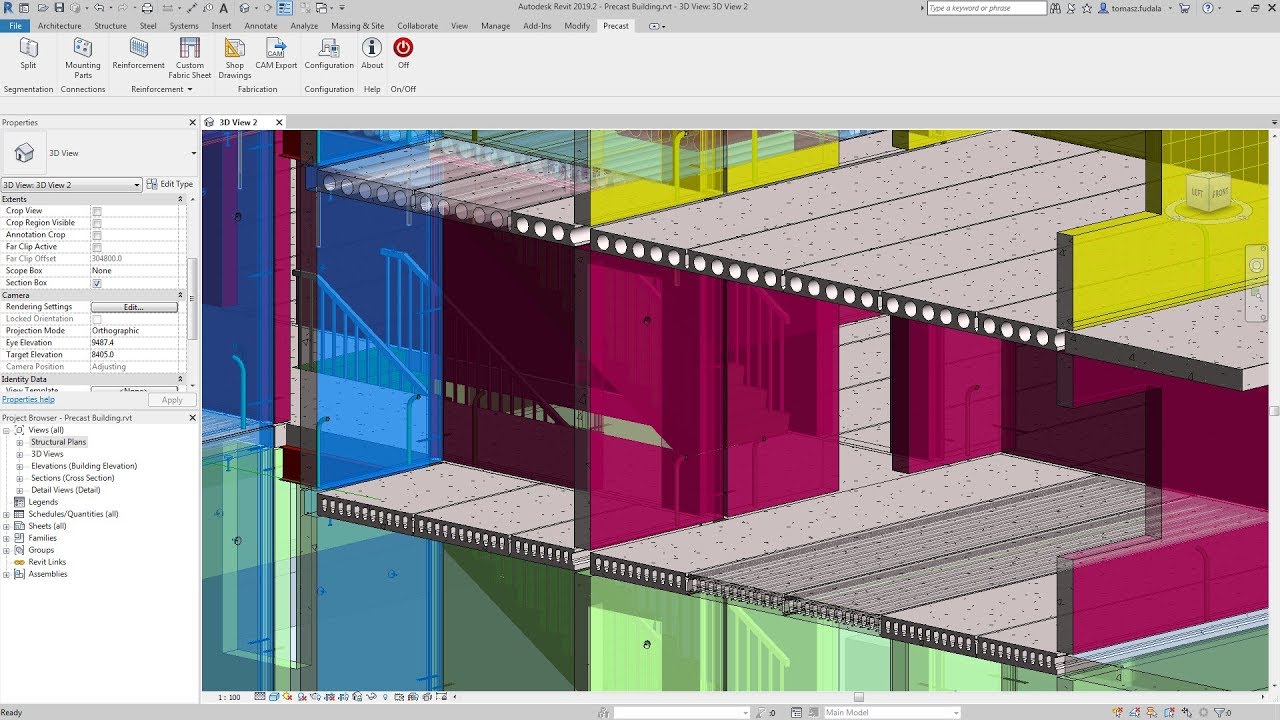Expand Structural Plans in Project Browser
Screen dimensions: 1280x720
tap(20, 441)
